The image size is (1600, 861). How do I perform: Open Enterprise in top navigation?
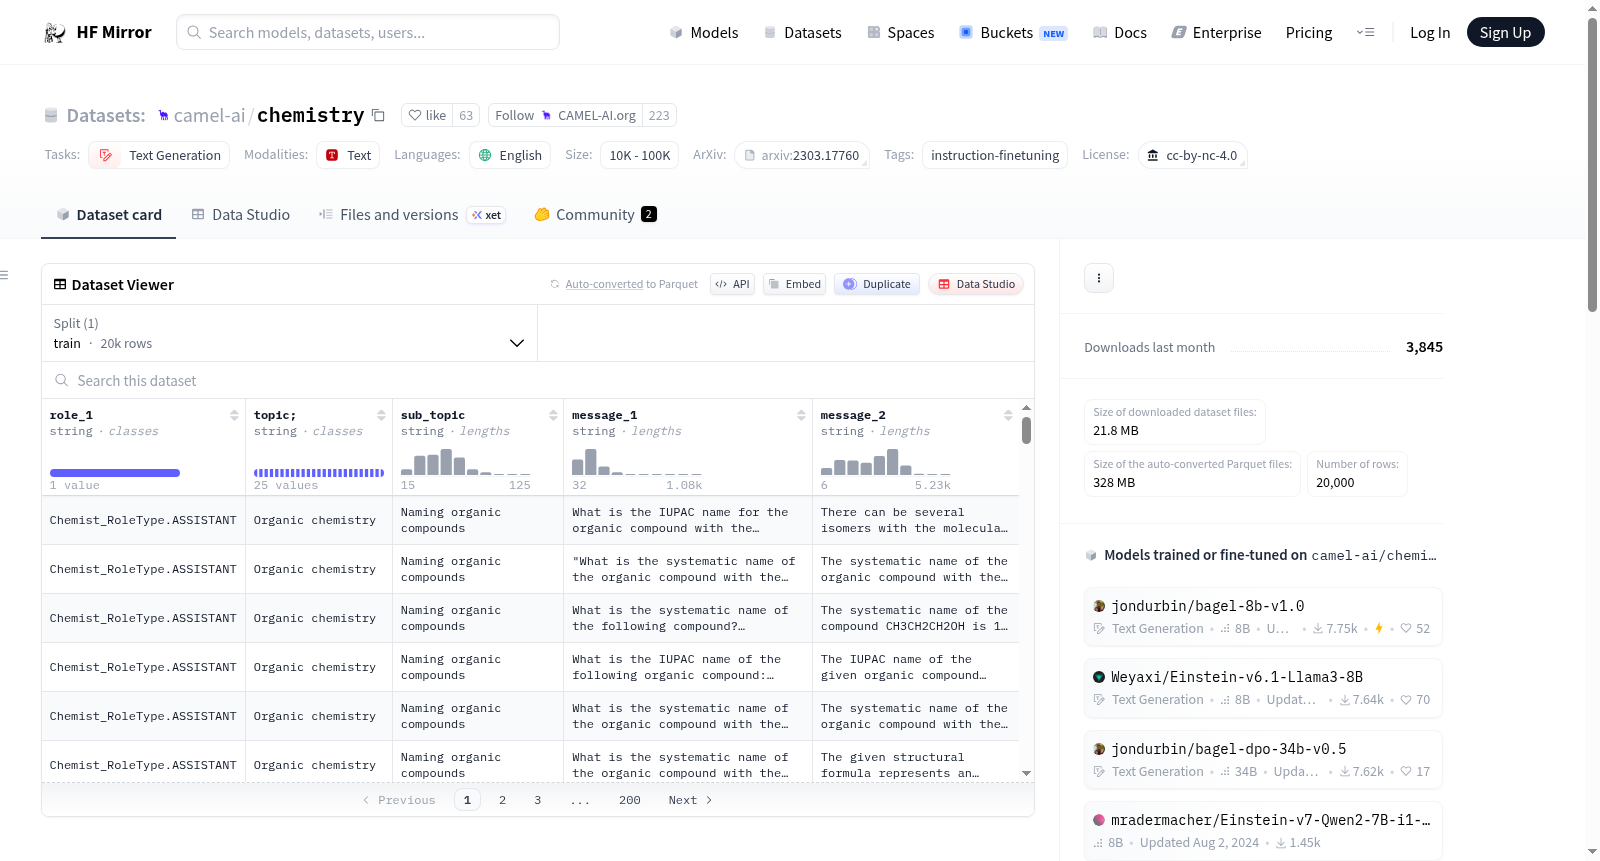click(1216, 33)
